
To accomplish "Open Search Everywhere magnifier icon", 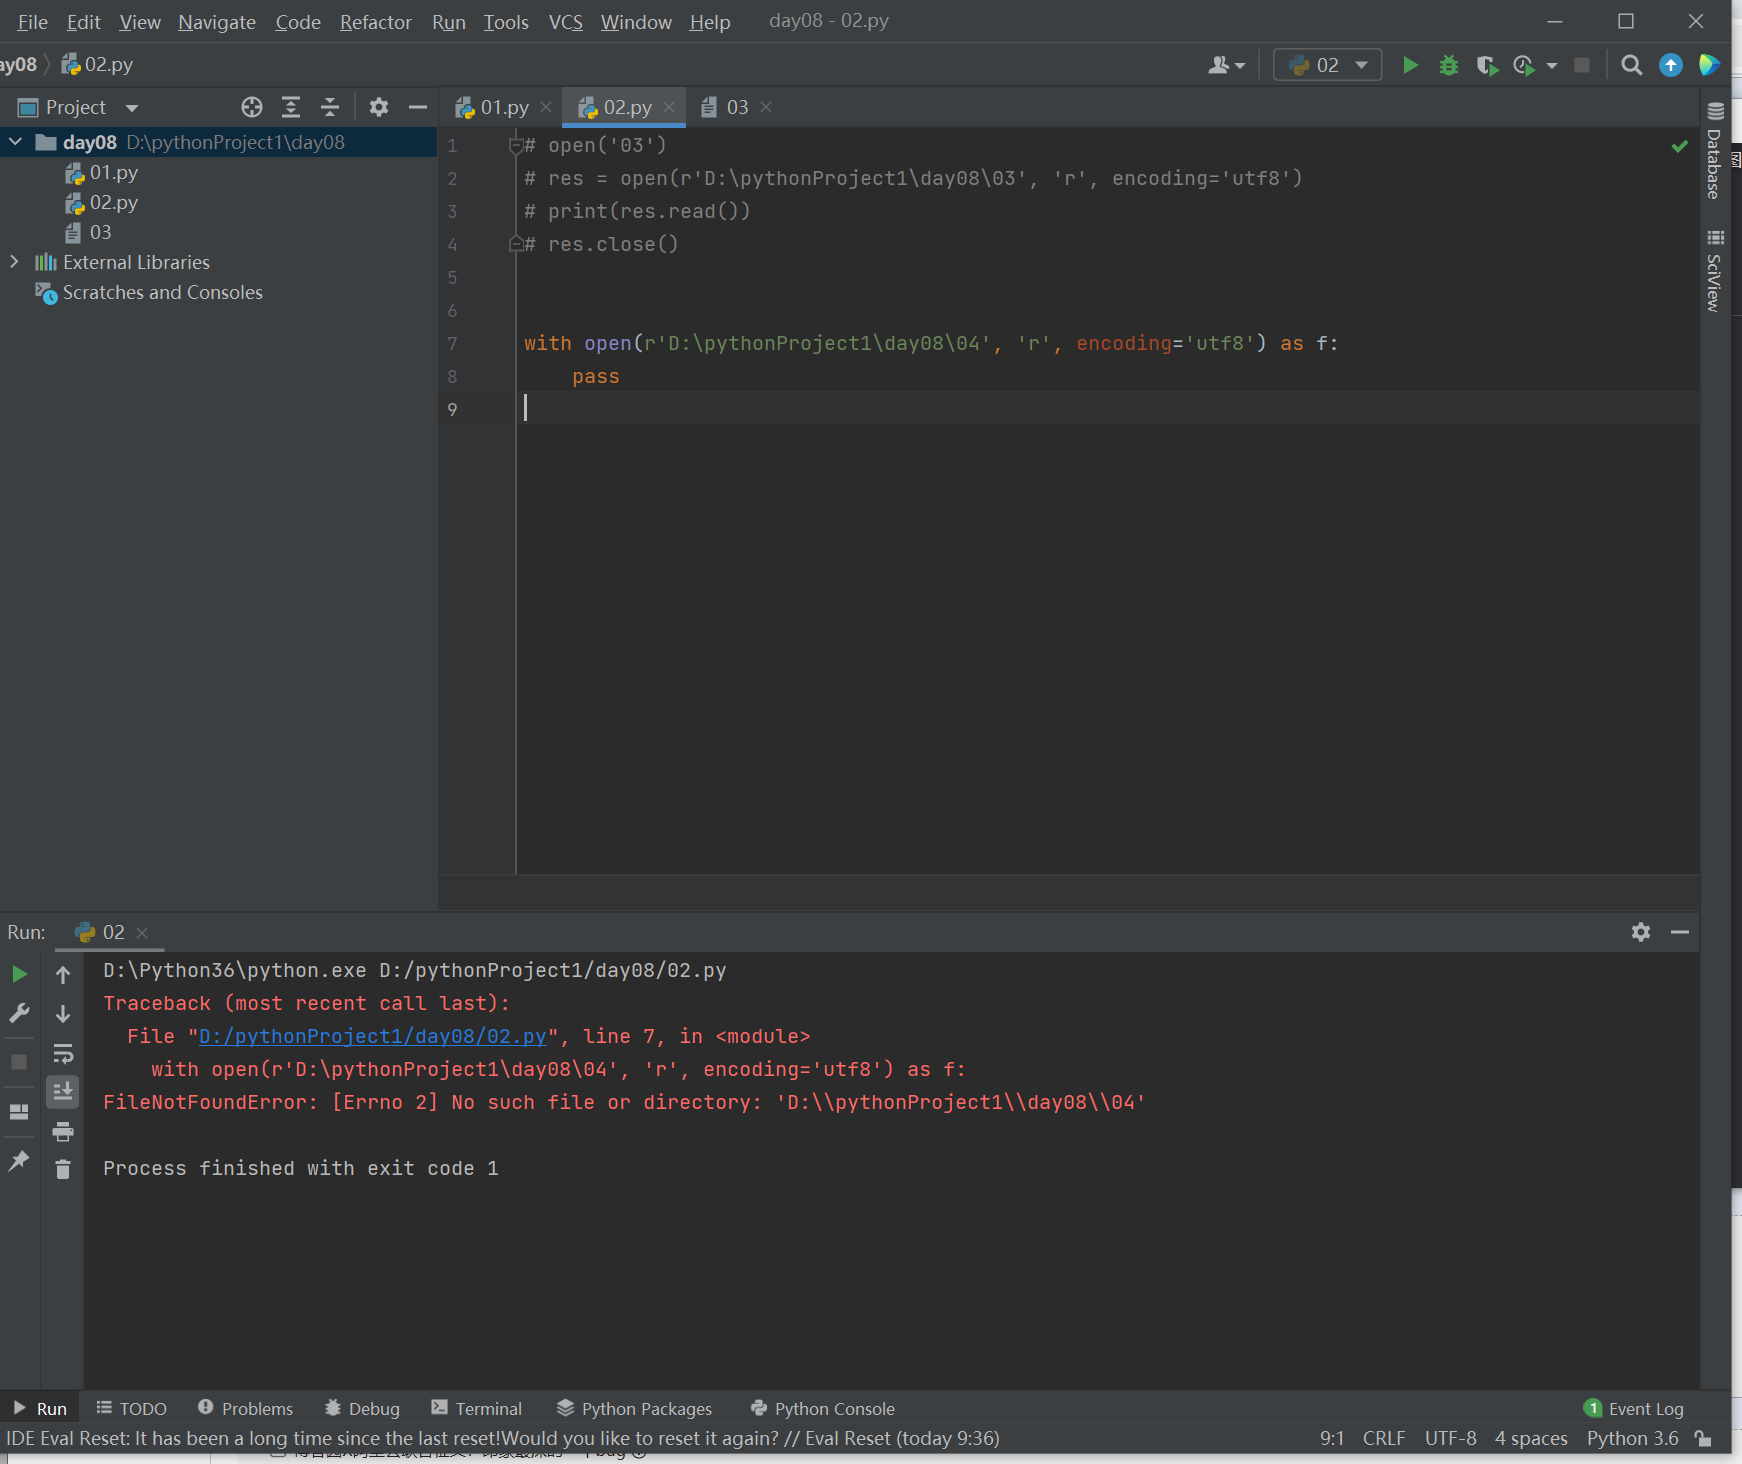I will pyautogui.click(x=1631, y=65).
